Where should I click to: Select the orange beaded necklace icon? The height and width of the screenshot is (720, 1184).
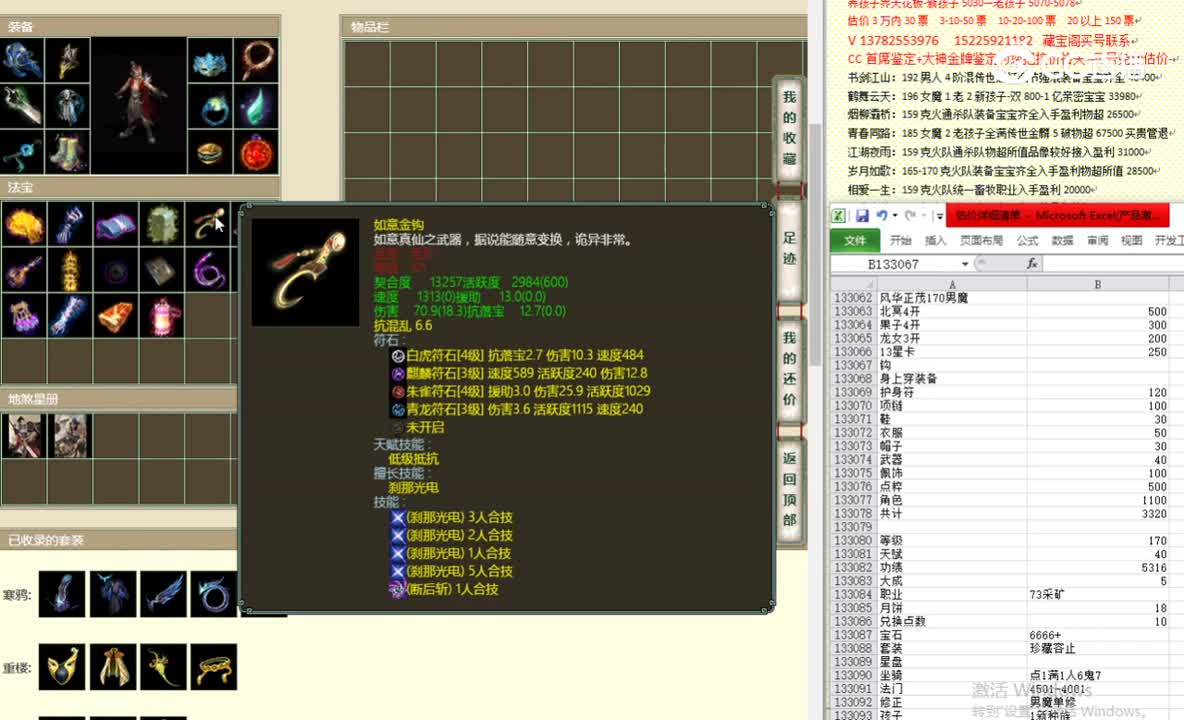(256, 60)
